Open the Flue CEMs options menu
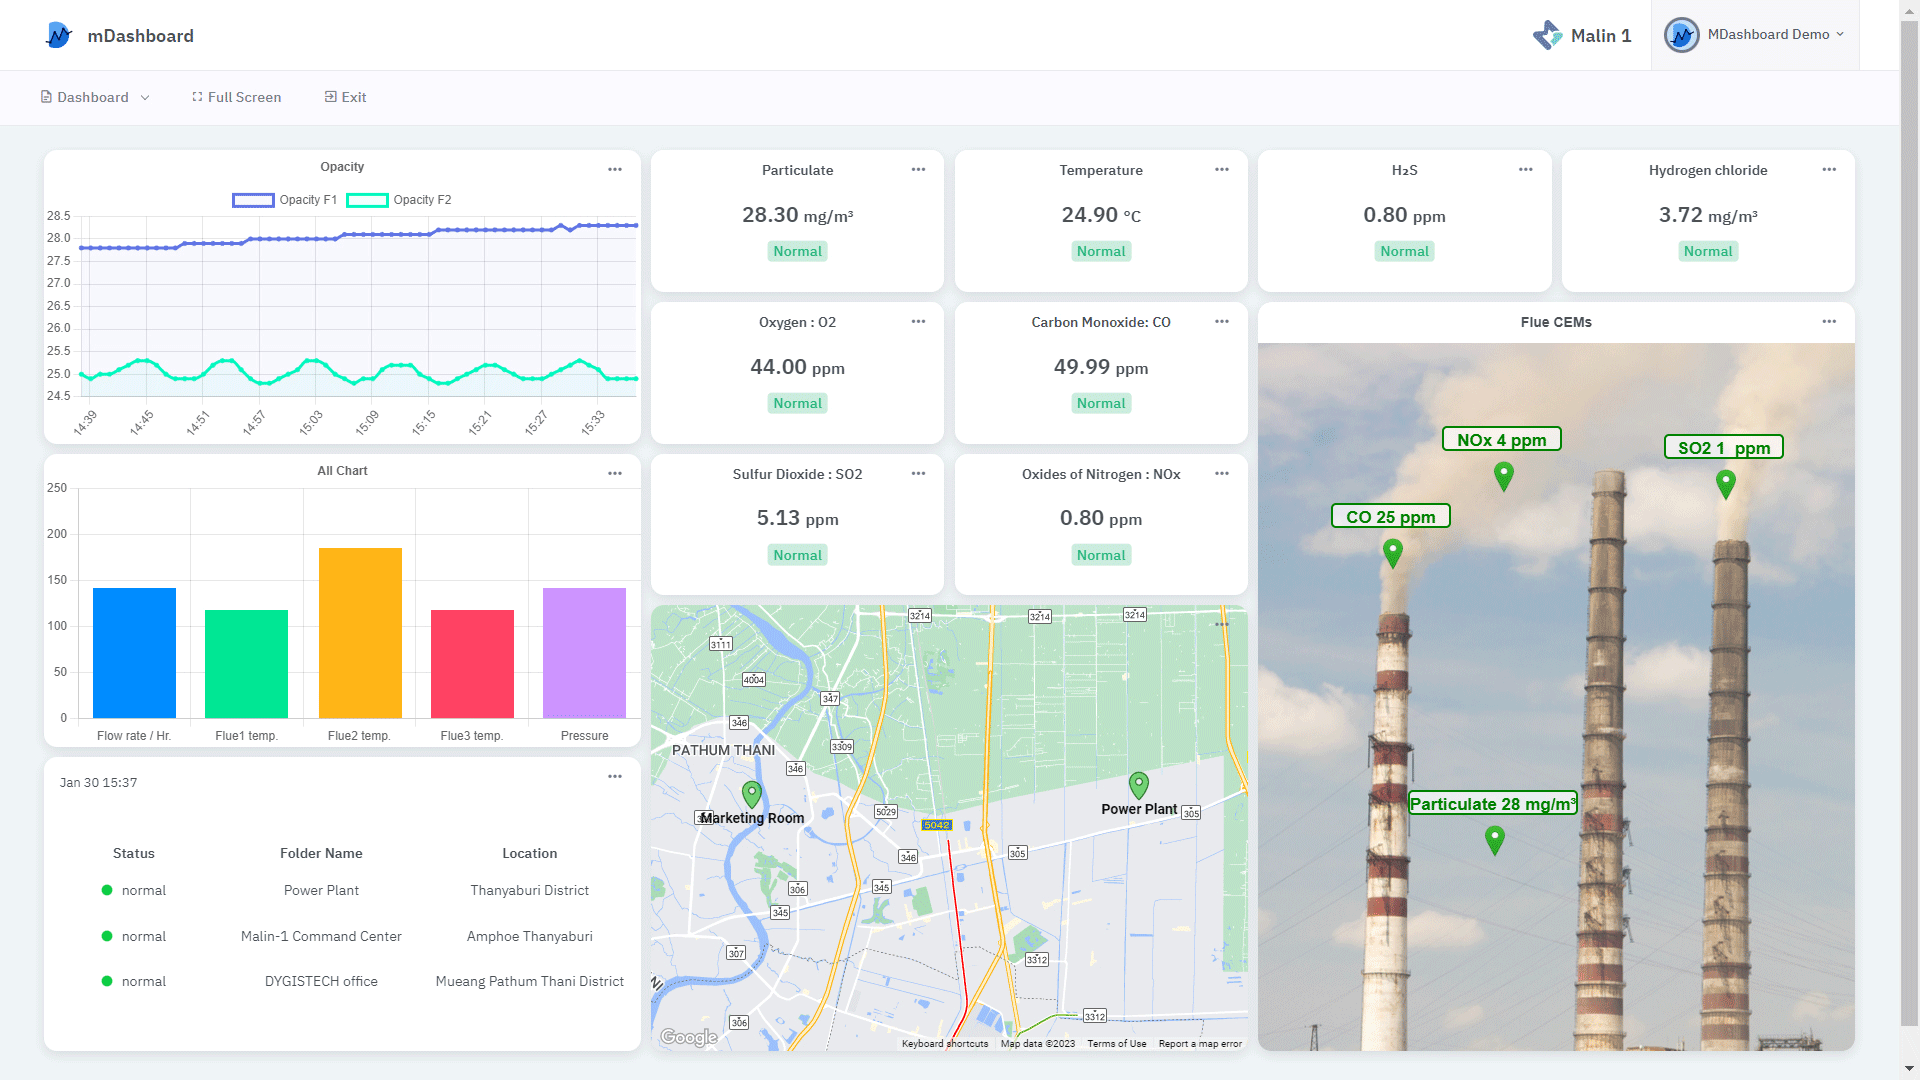Screen dimensions: 1920x1080 tap(1828, 321)
